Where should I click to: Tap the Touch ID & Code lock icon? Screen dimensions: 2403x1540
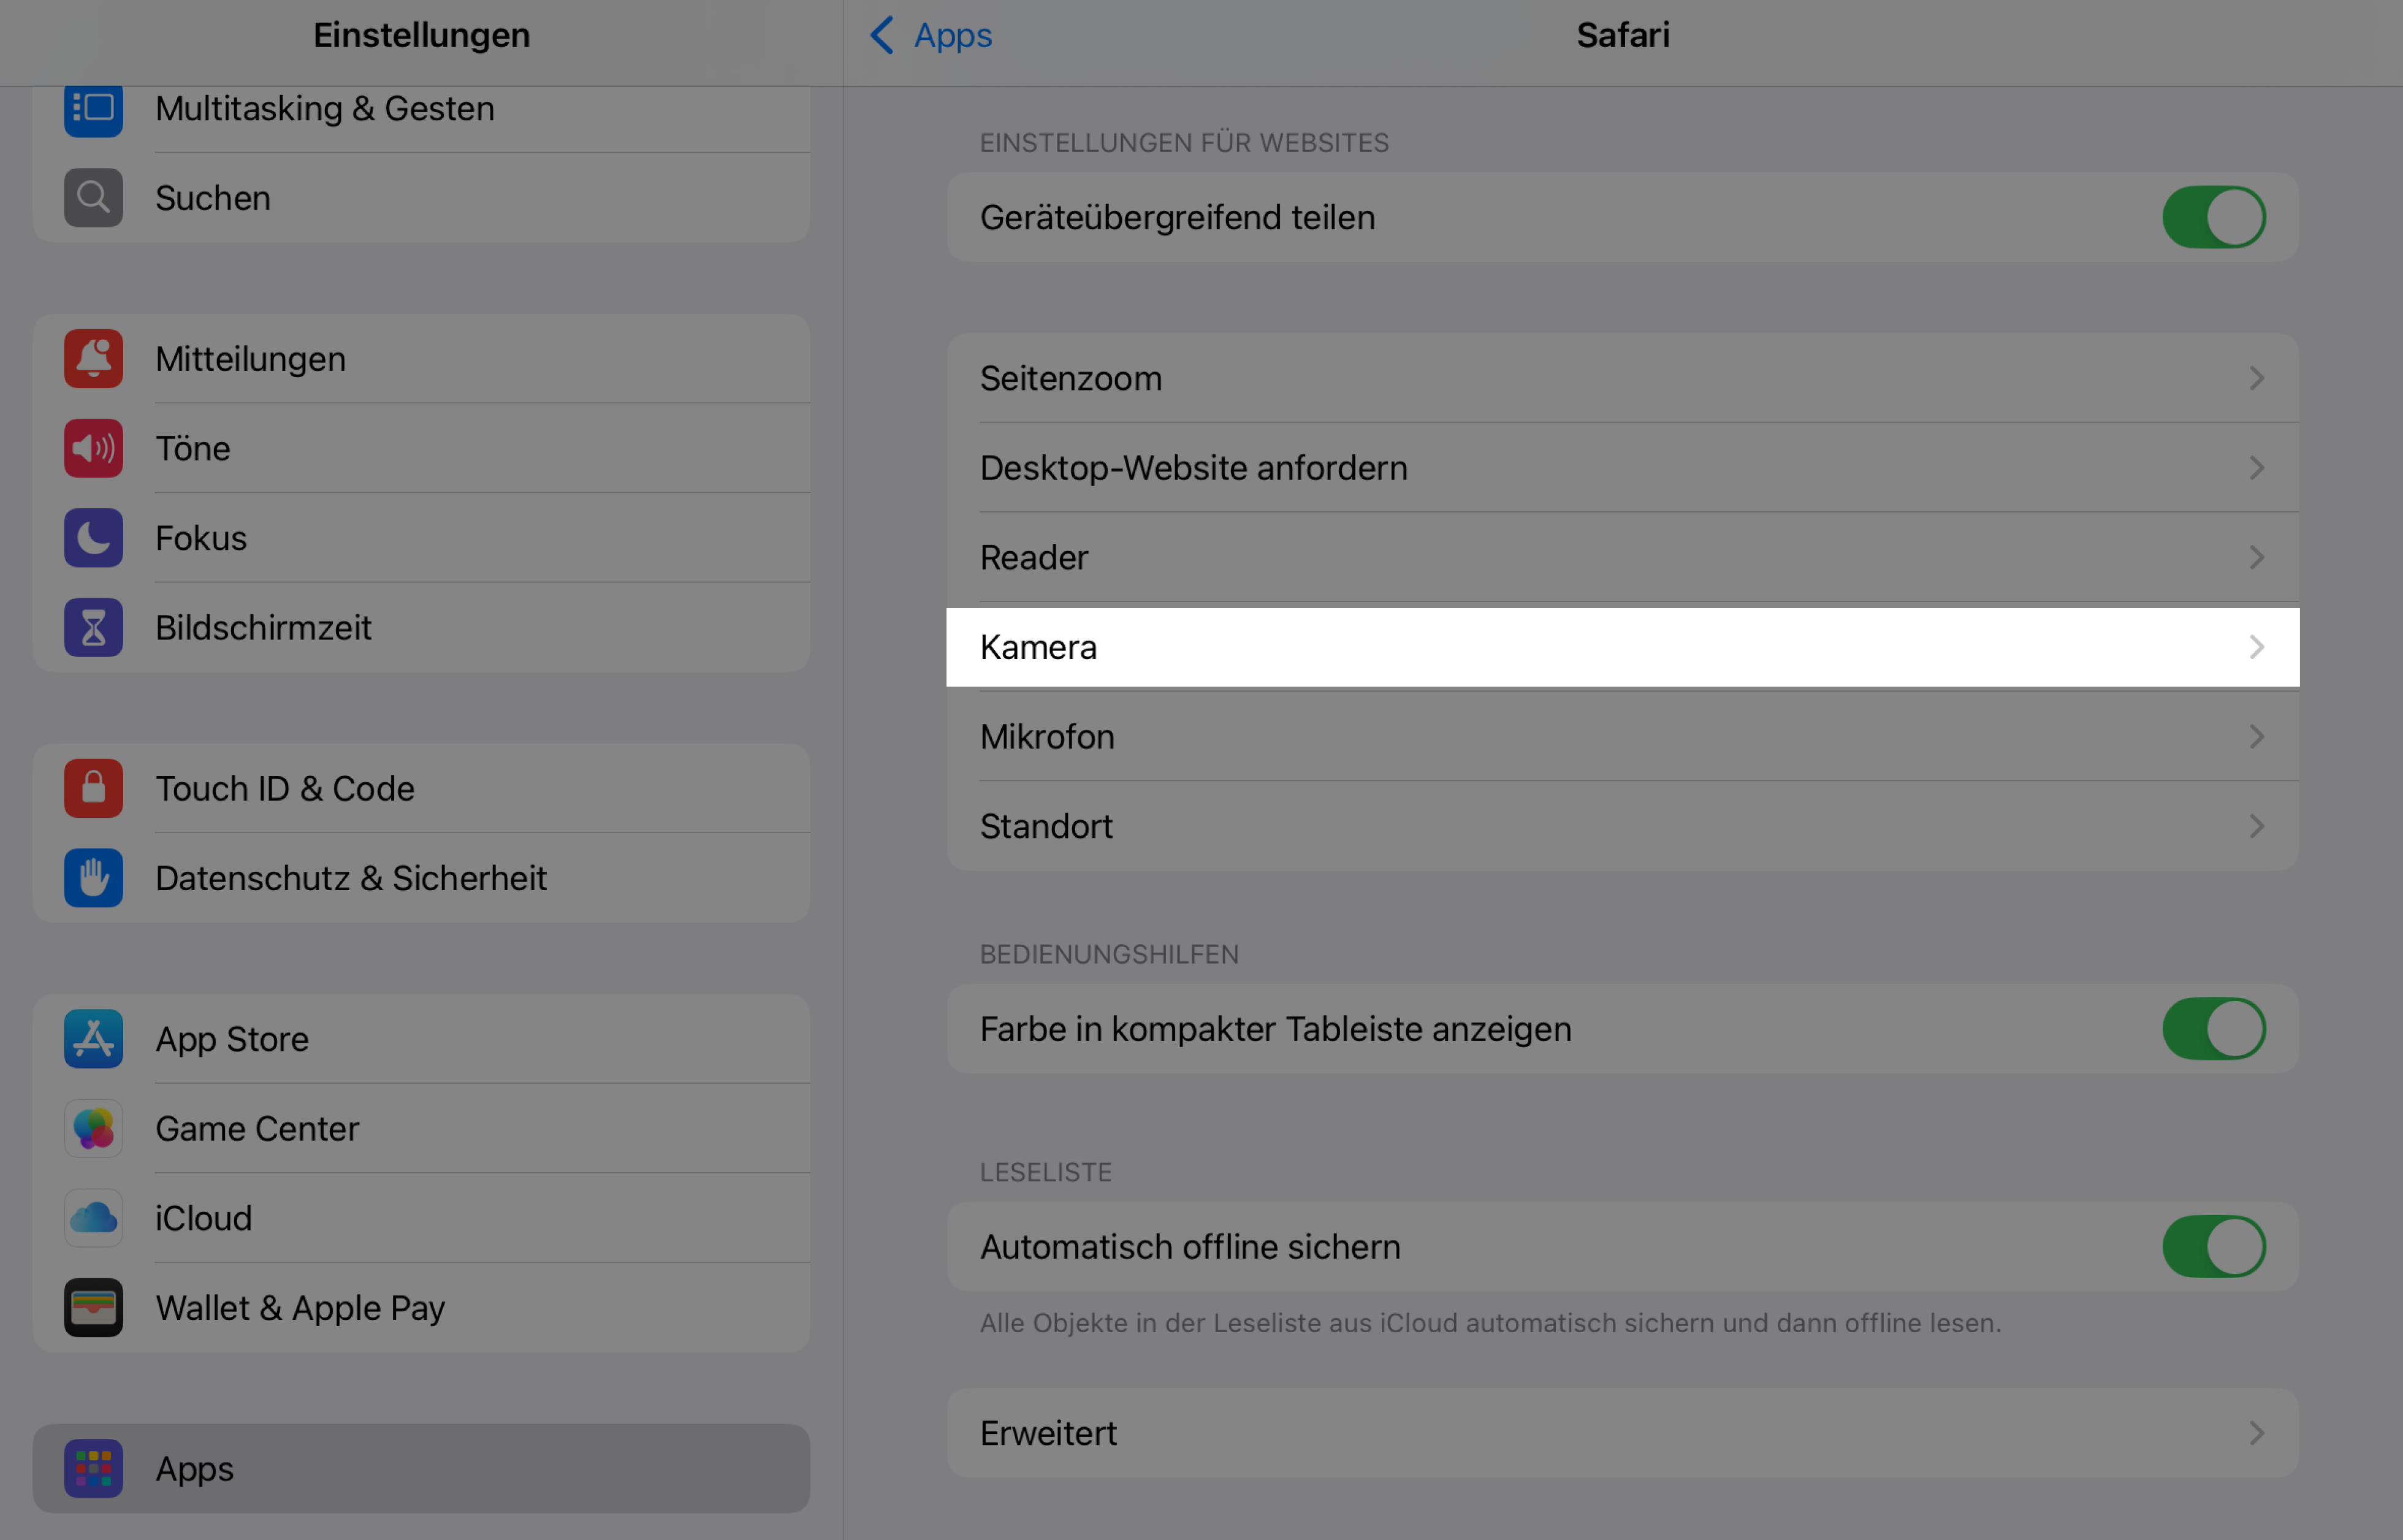(93, 789)
